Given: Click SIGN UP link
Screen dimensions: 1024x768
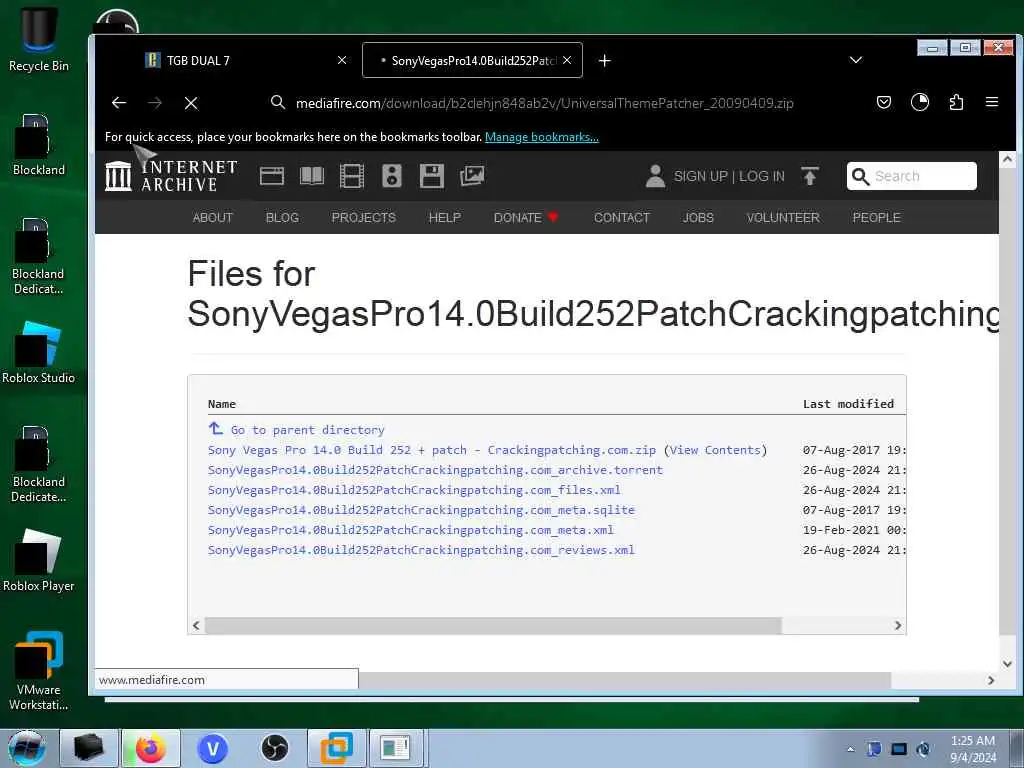Looking at the screenshot, I should [700, 176].
